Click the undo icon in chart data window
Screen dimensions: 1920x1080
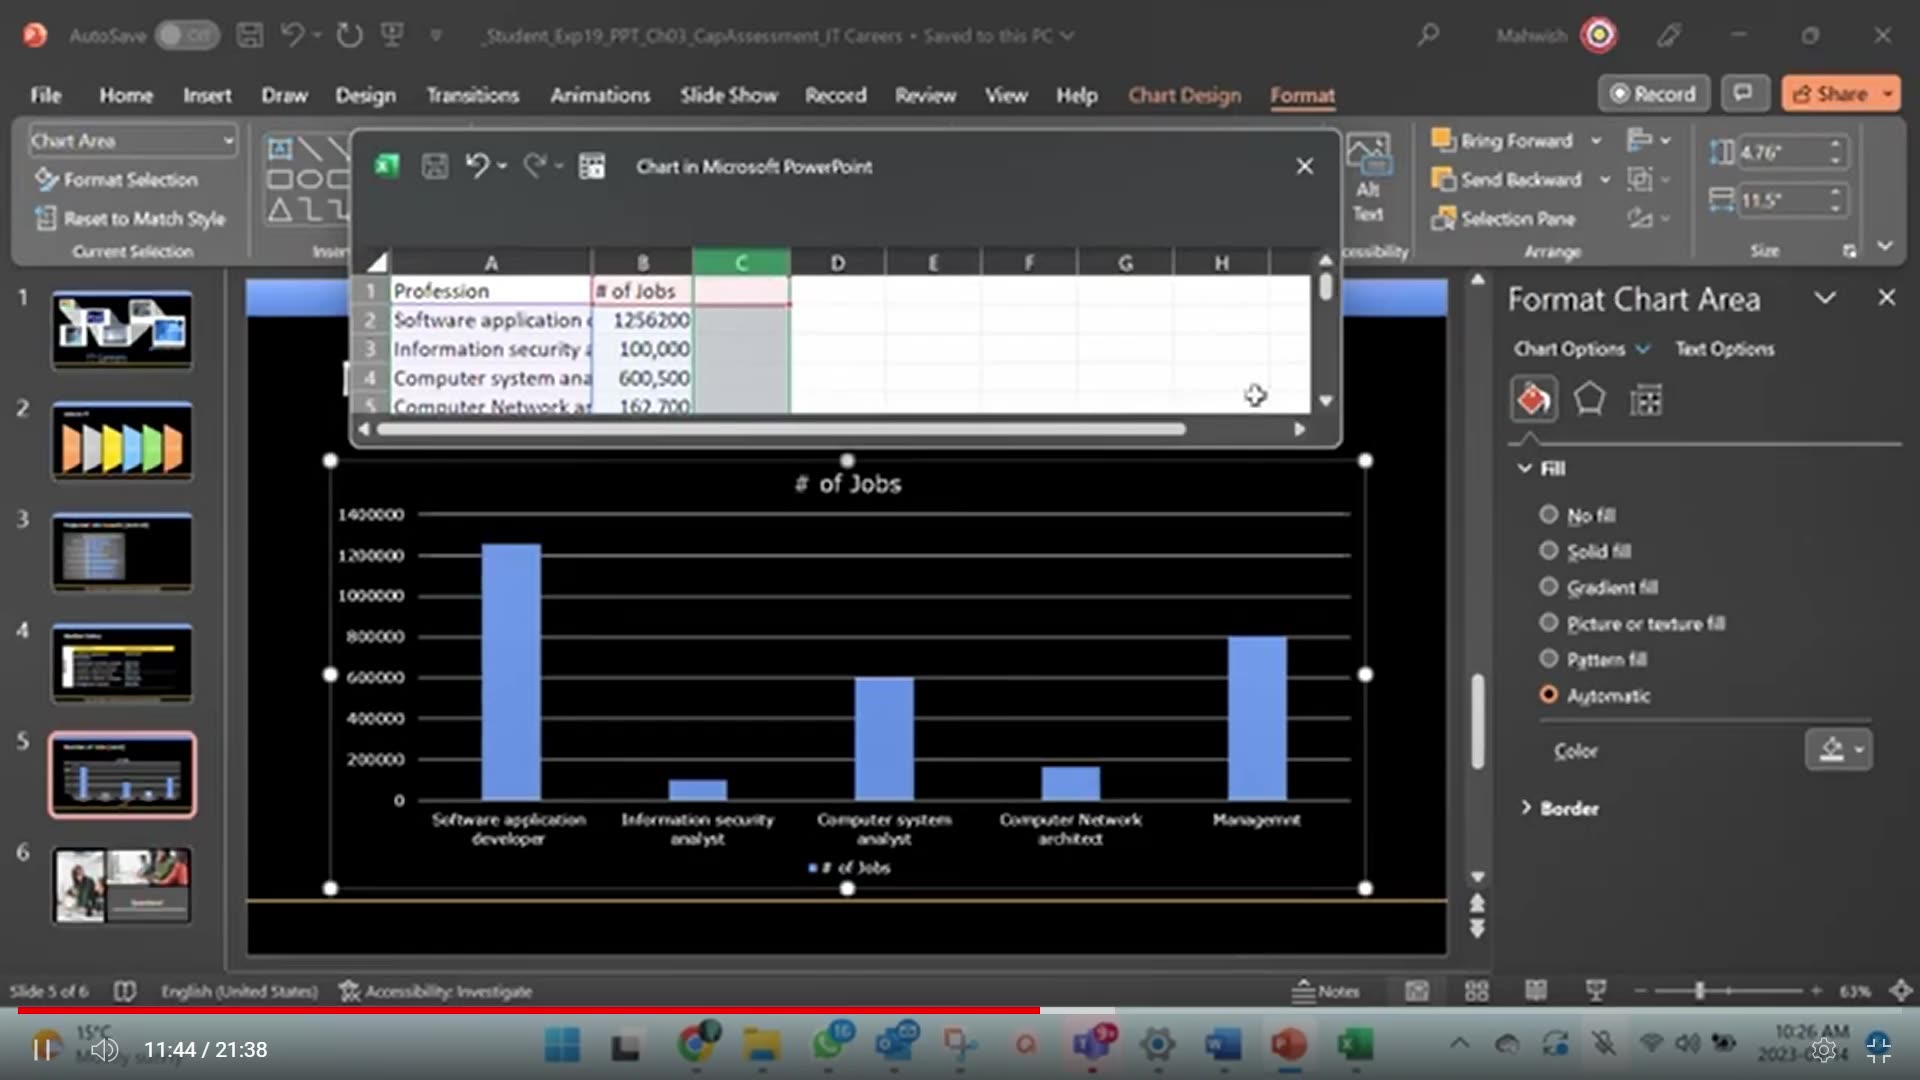pos(477,166)
